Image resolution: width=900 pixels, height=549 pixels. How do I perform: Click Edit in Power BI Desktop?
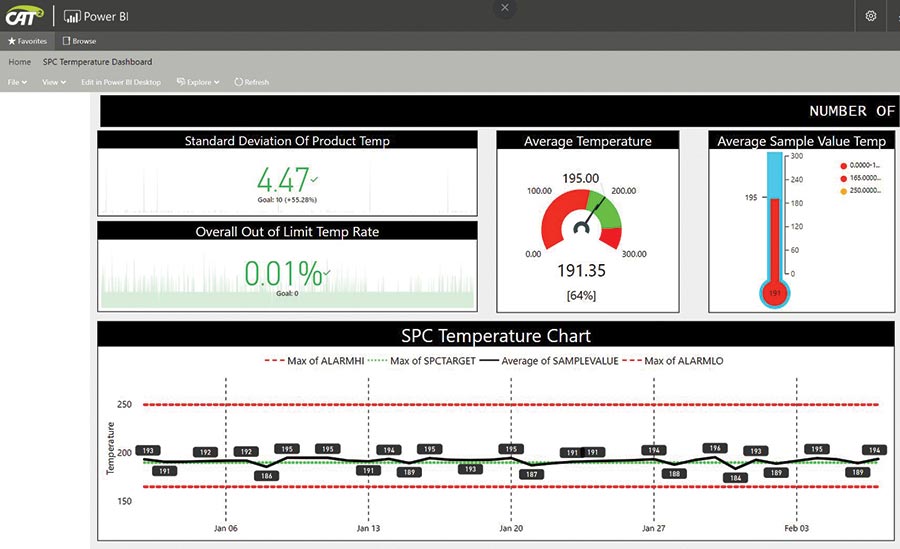(120, 82)
